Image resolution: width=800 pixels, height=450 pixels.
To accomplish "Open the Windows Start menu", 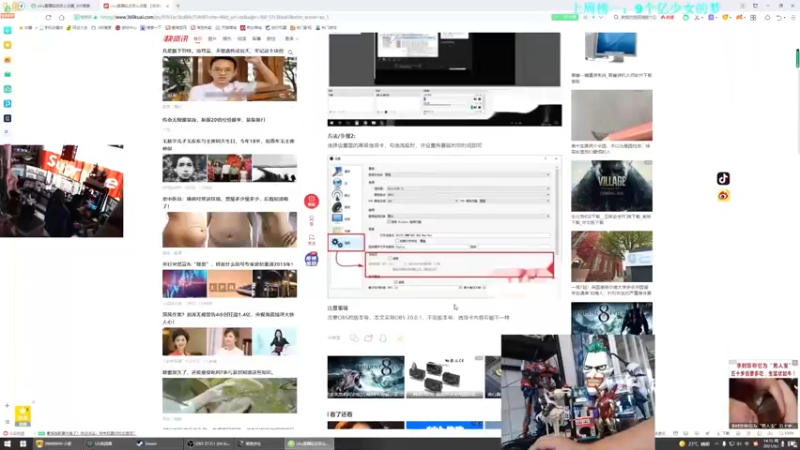I will (7, 444).
